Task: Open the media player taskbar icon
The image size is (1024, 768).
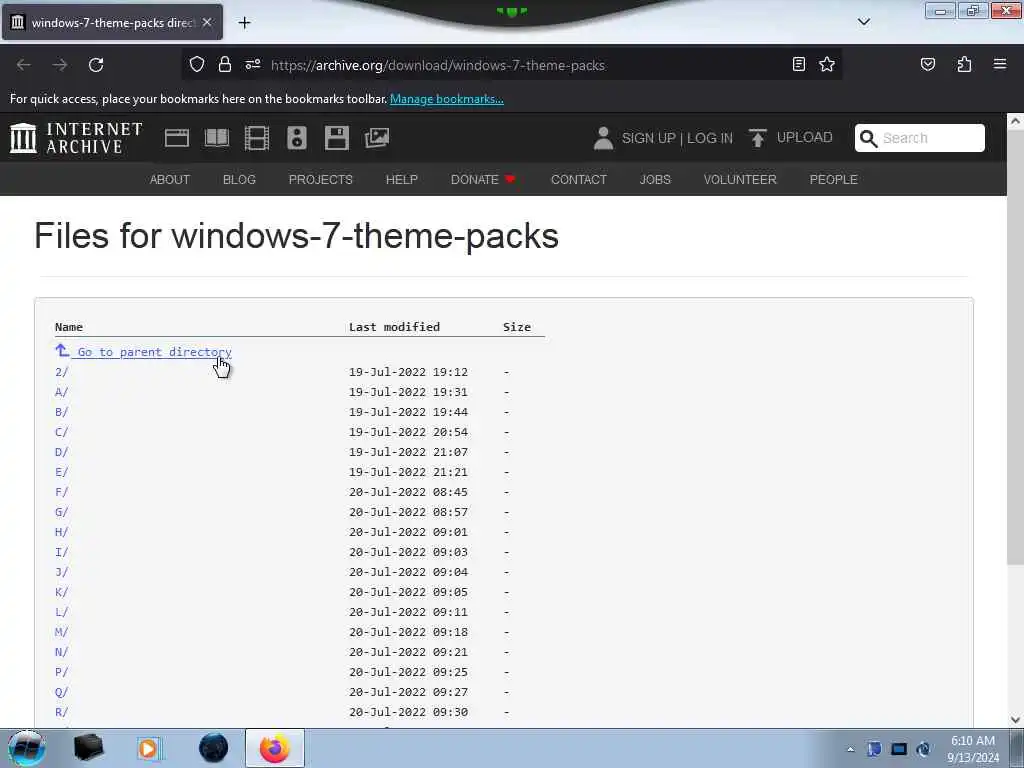Action: pyautogui.click(x=148, y=748)
